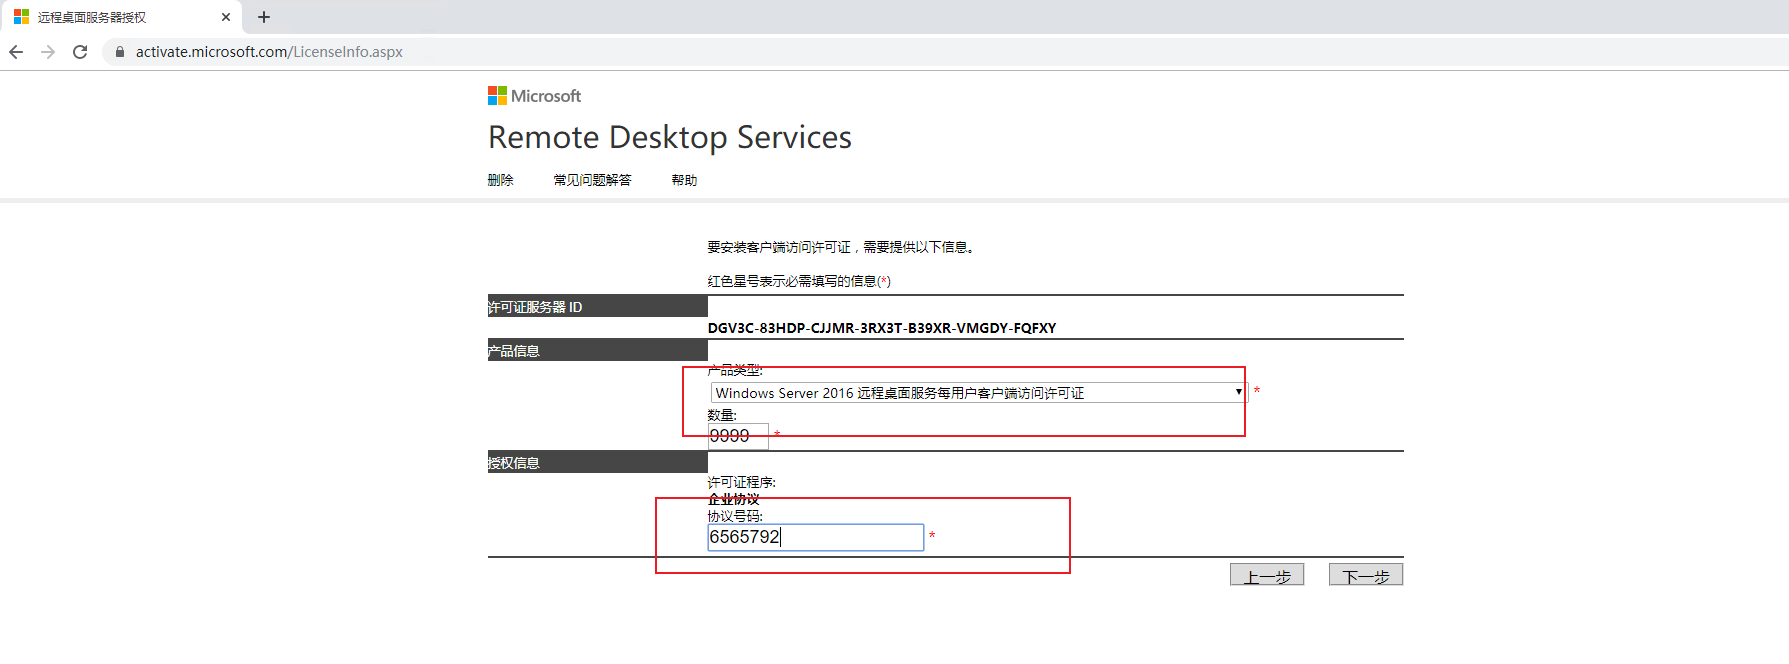The image size is (1789, 664).
Task: Click the 授权信息 section header
Action: coord(597,462)
